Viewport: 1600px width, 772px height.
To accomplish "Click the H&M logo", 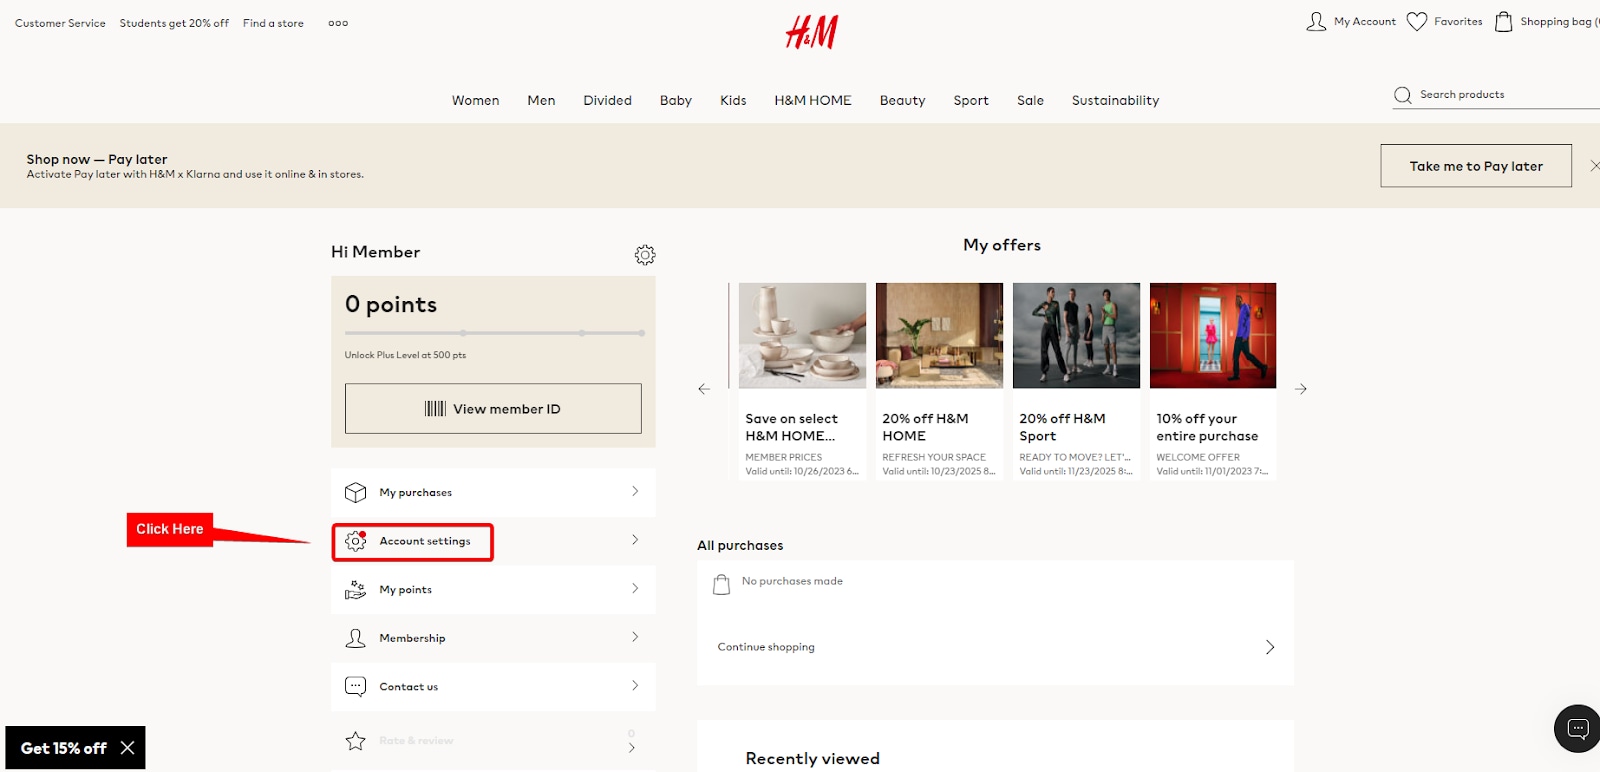I will 812,32.
